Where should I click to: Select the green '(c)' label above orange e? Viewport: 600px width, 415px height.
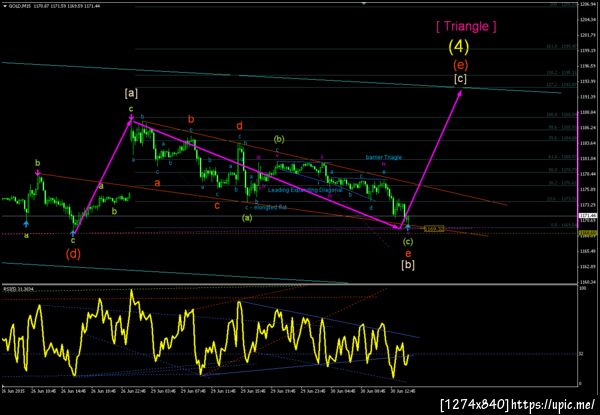[408, 242]
